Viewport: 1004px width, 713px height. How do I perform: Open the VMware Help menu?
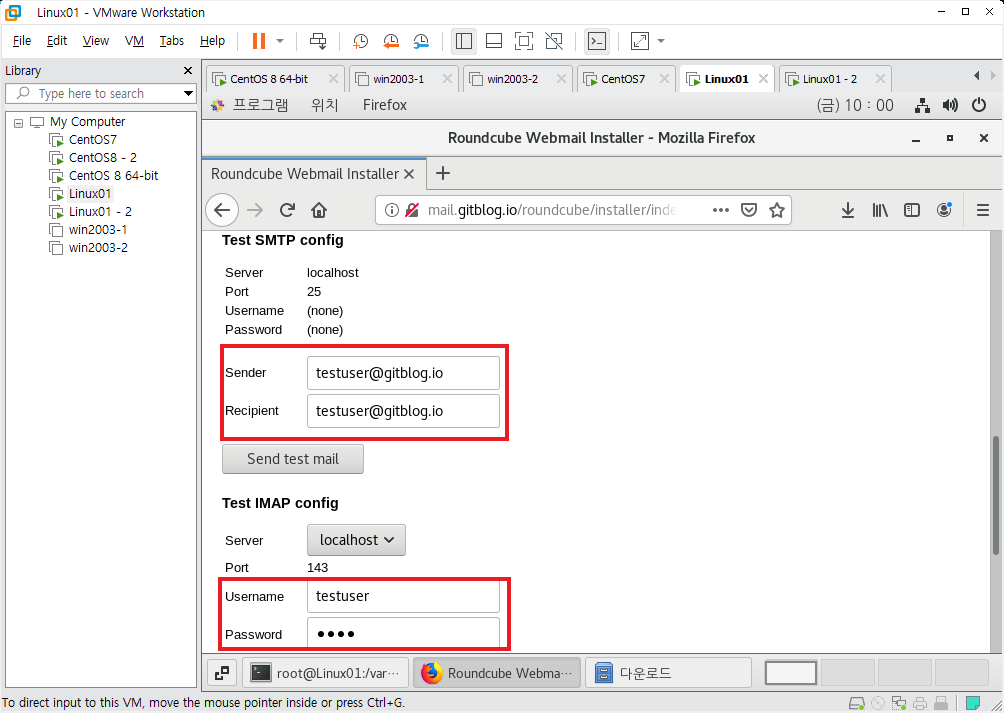point(212,40)
